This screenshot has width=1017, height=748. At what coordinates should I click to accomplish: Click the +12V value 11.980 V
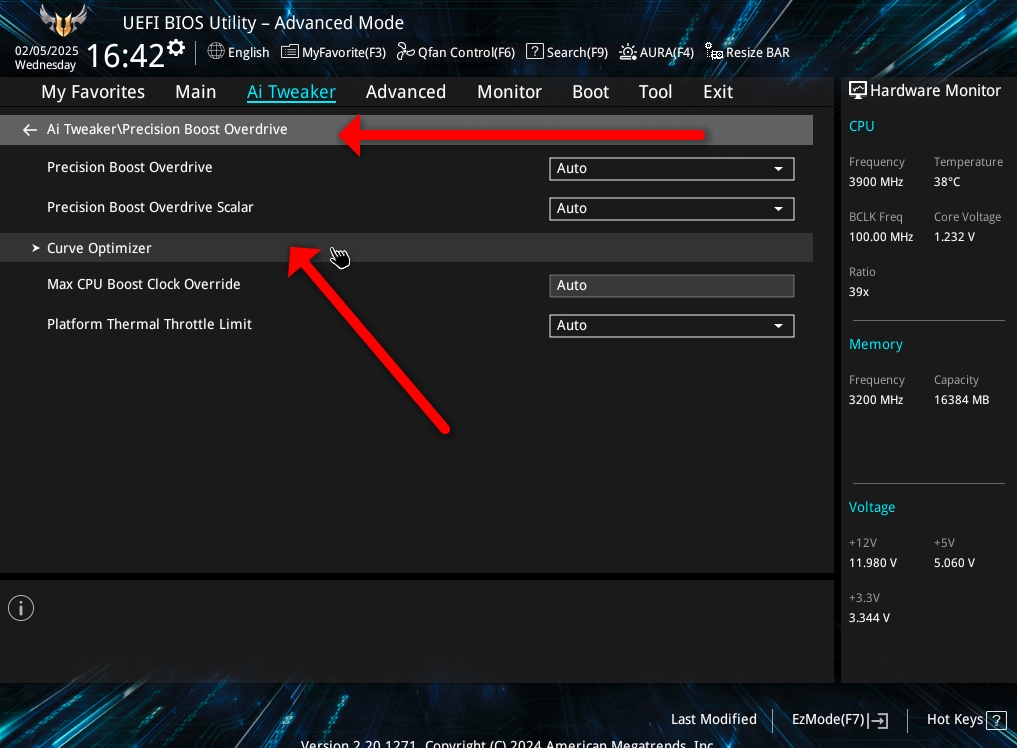pos(873,563)
